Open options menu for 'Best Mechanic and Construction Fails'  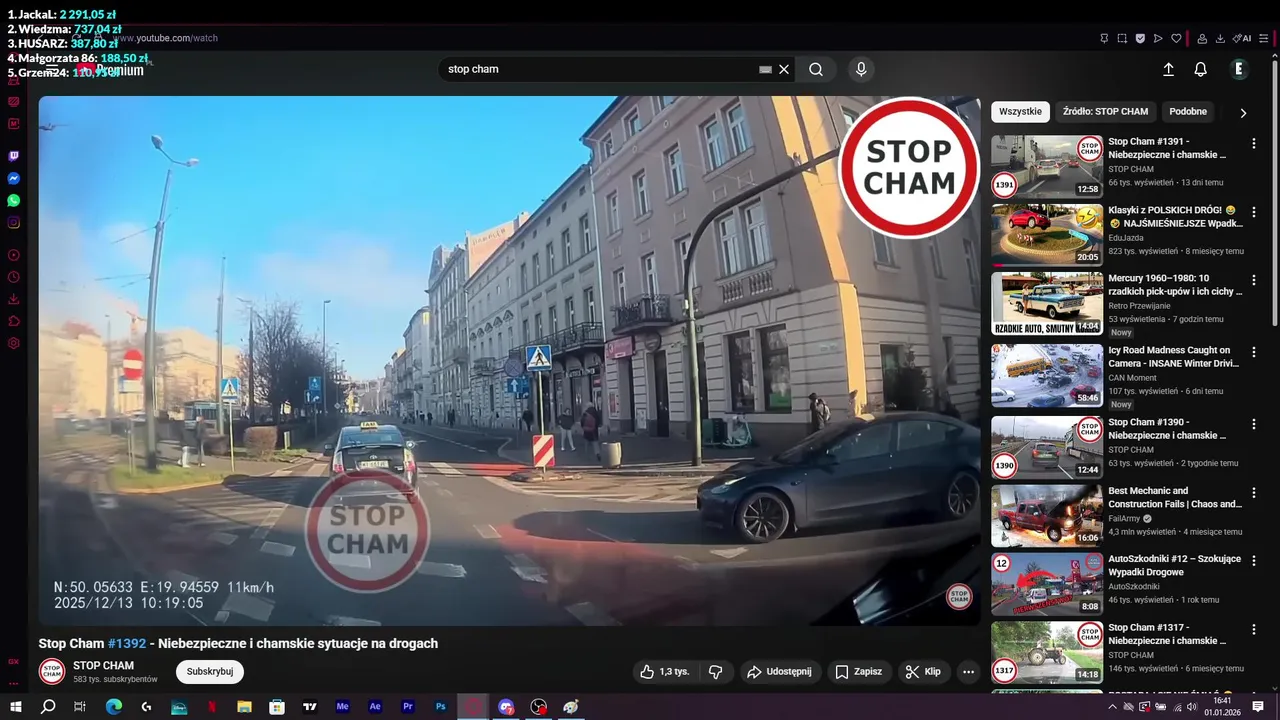(1254, 493)
